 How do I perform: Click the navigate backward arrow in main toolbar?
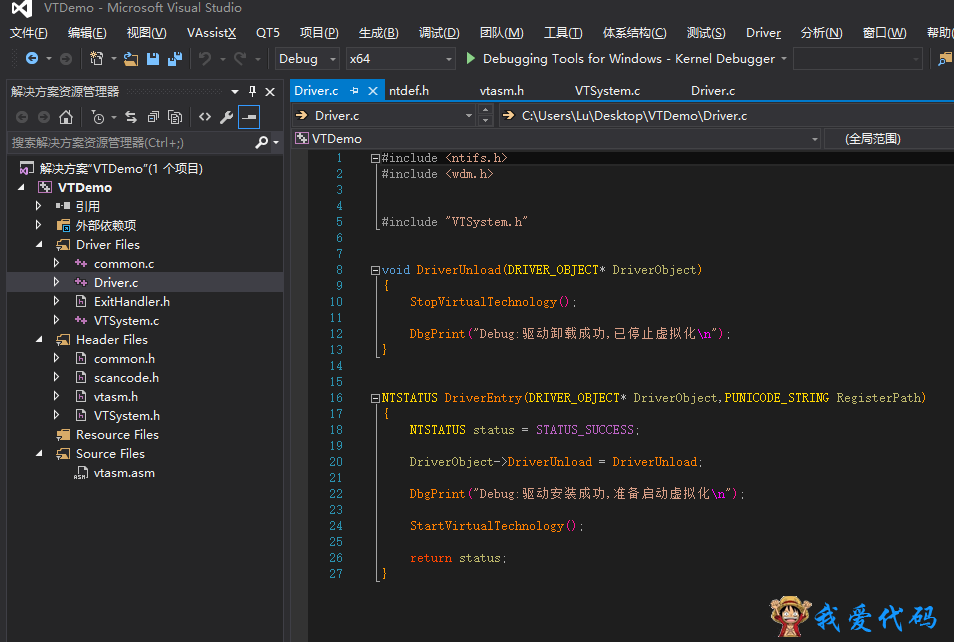pos(32,58)
